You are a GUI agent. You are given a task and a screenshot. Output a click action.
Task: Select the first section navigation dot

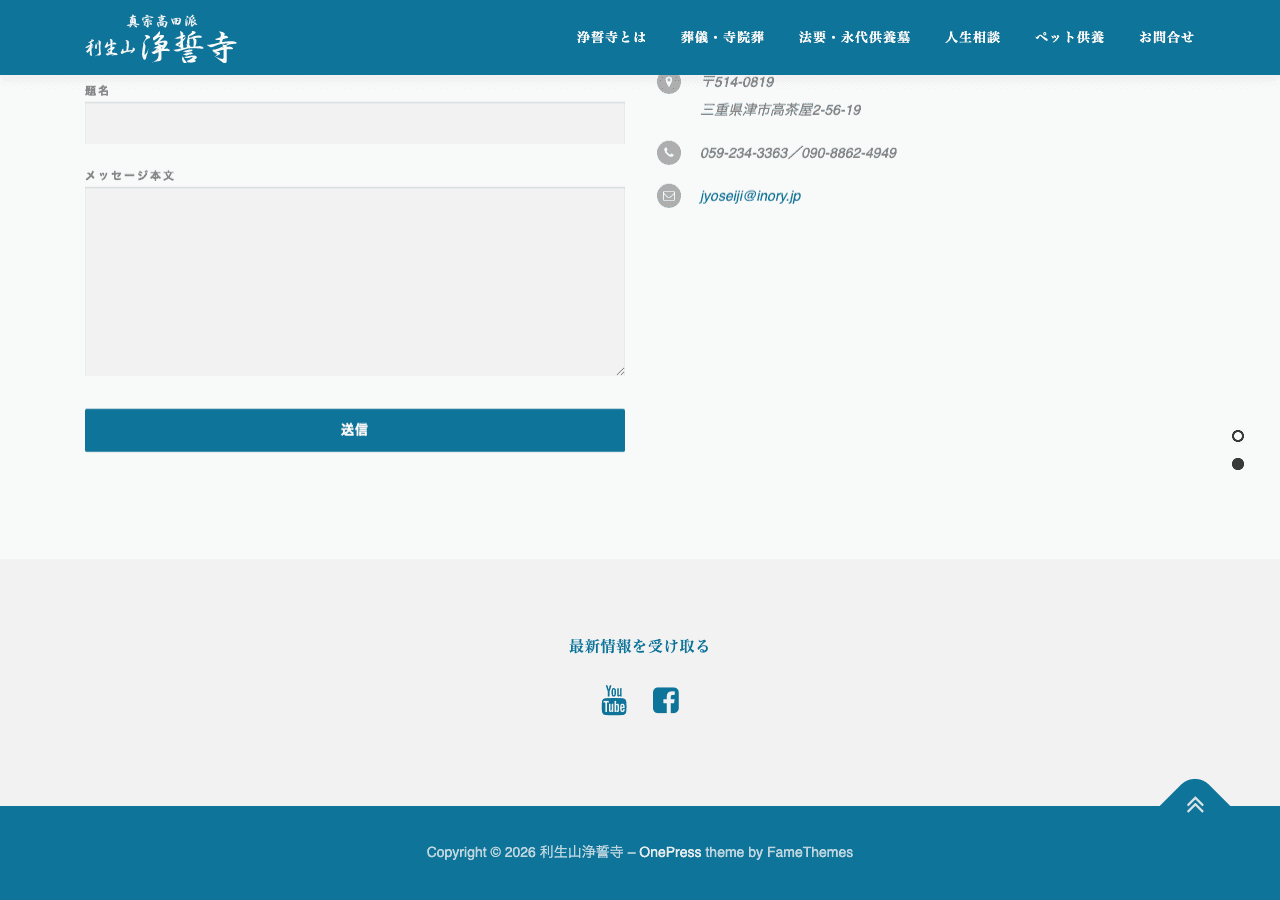tap(1238, 436)
